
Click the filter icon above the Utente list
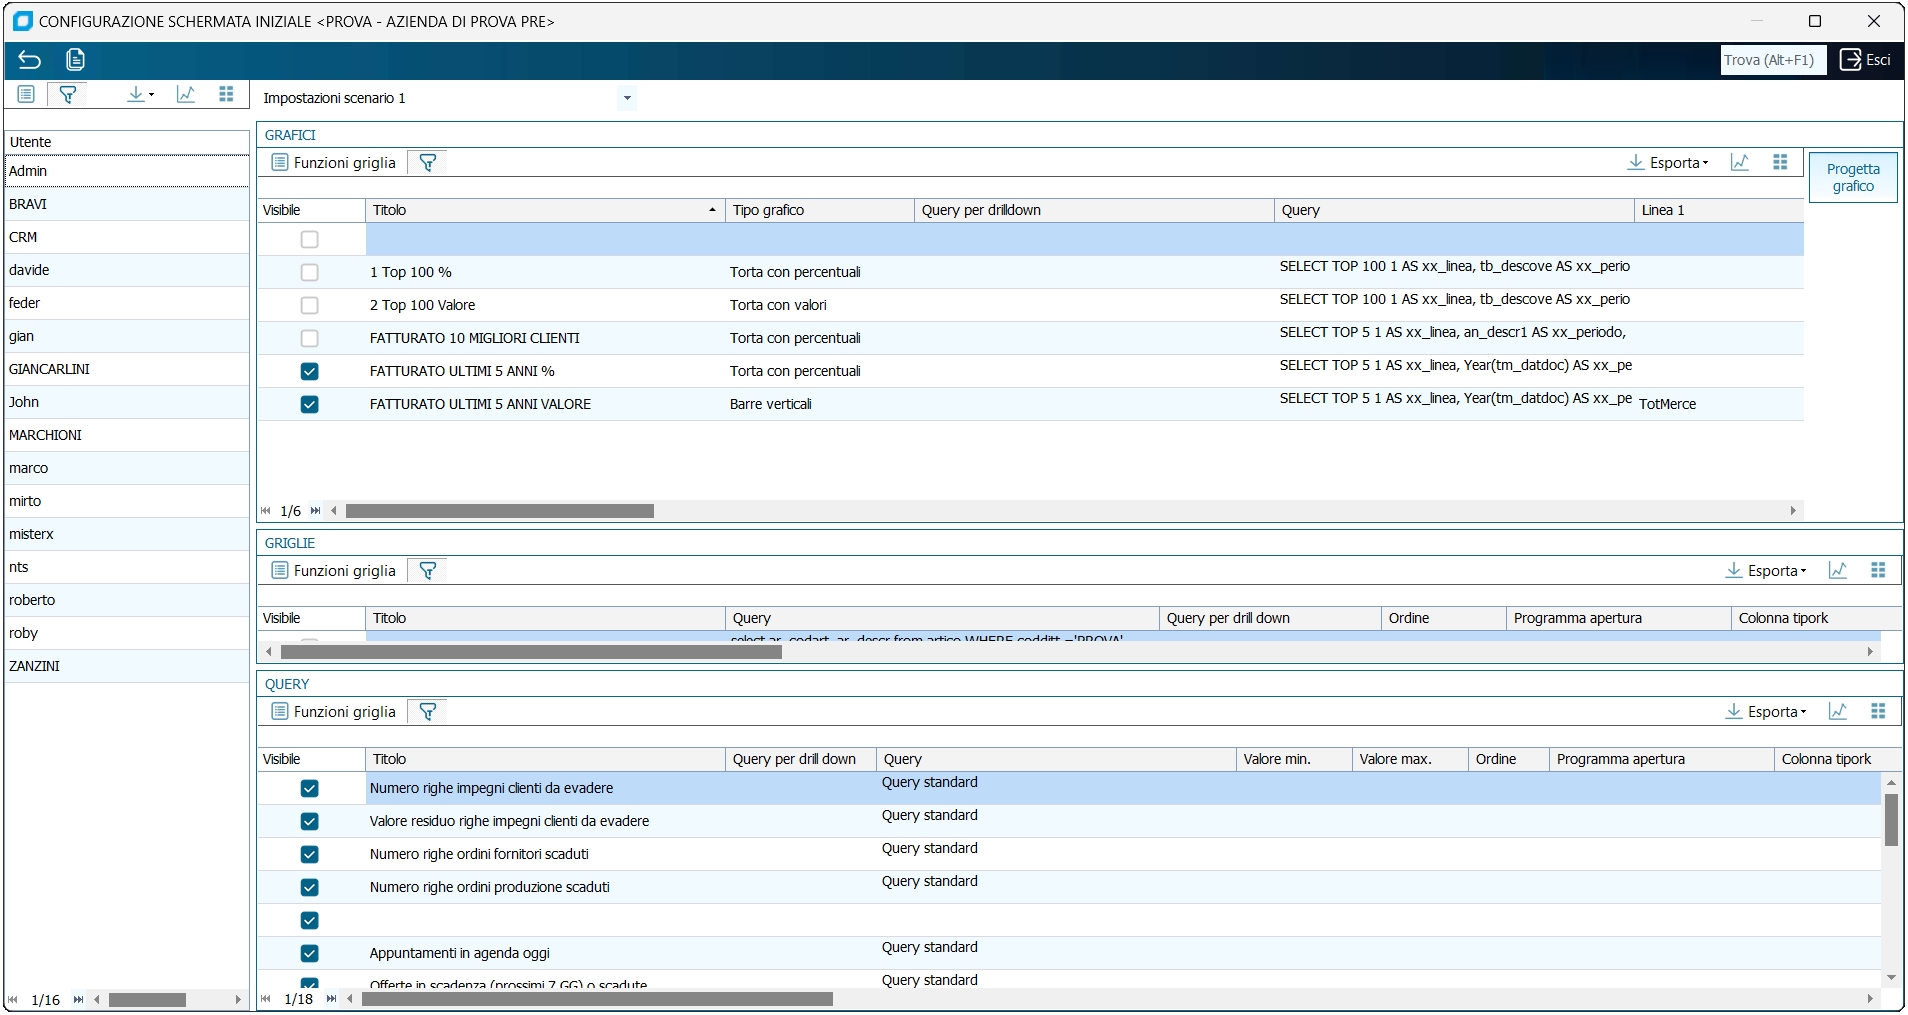point(68,94)
